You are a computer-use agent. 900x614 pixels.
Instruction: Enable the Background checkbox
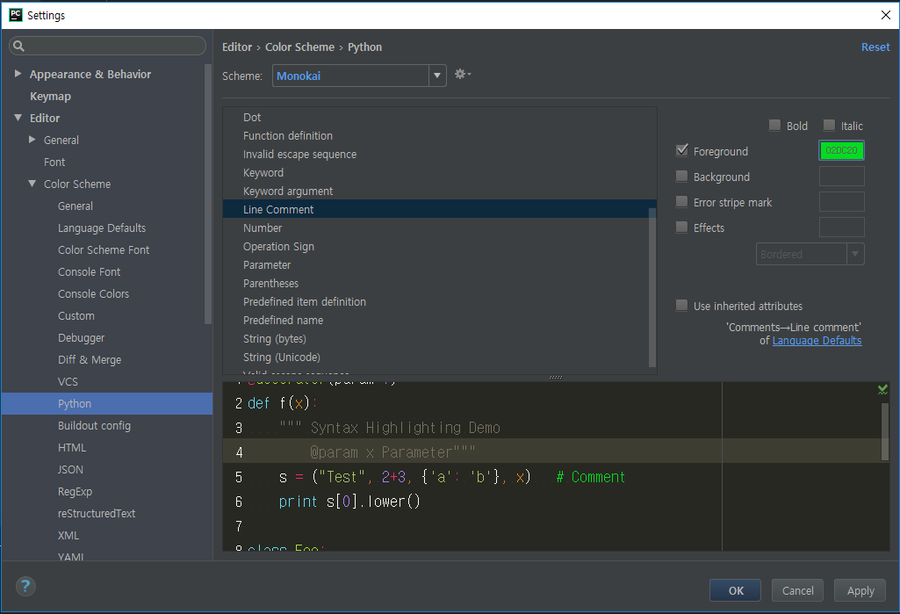pos(681,176)
